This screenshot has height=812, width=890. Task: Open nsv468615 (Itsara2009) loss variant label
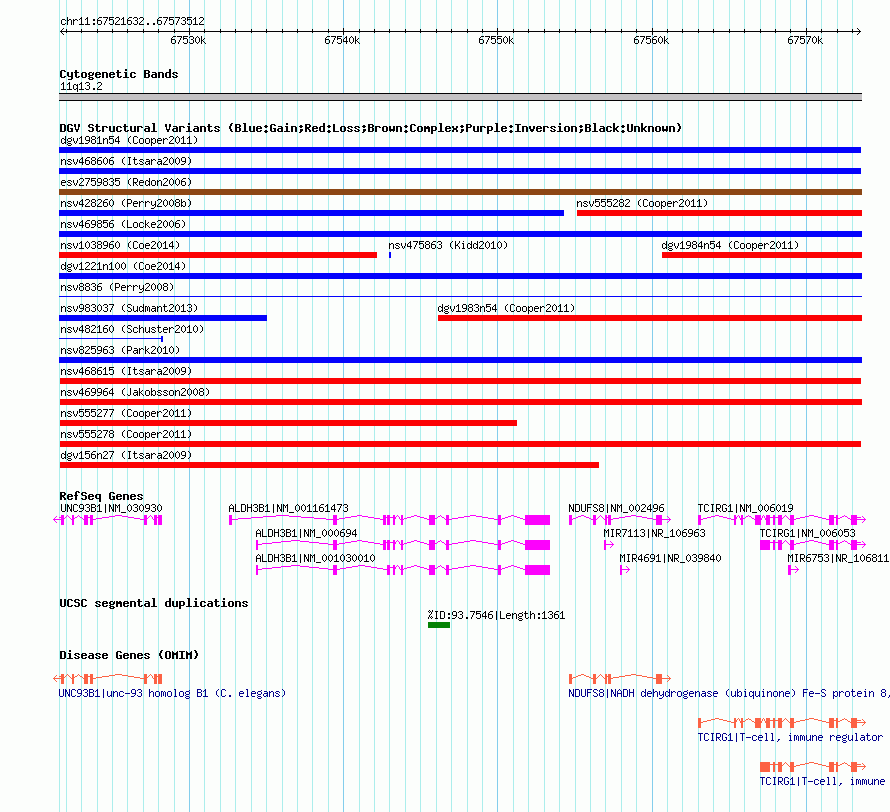[x=126, y=371]
